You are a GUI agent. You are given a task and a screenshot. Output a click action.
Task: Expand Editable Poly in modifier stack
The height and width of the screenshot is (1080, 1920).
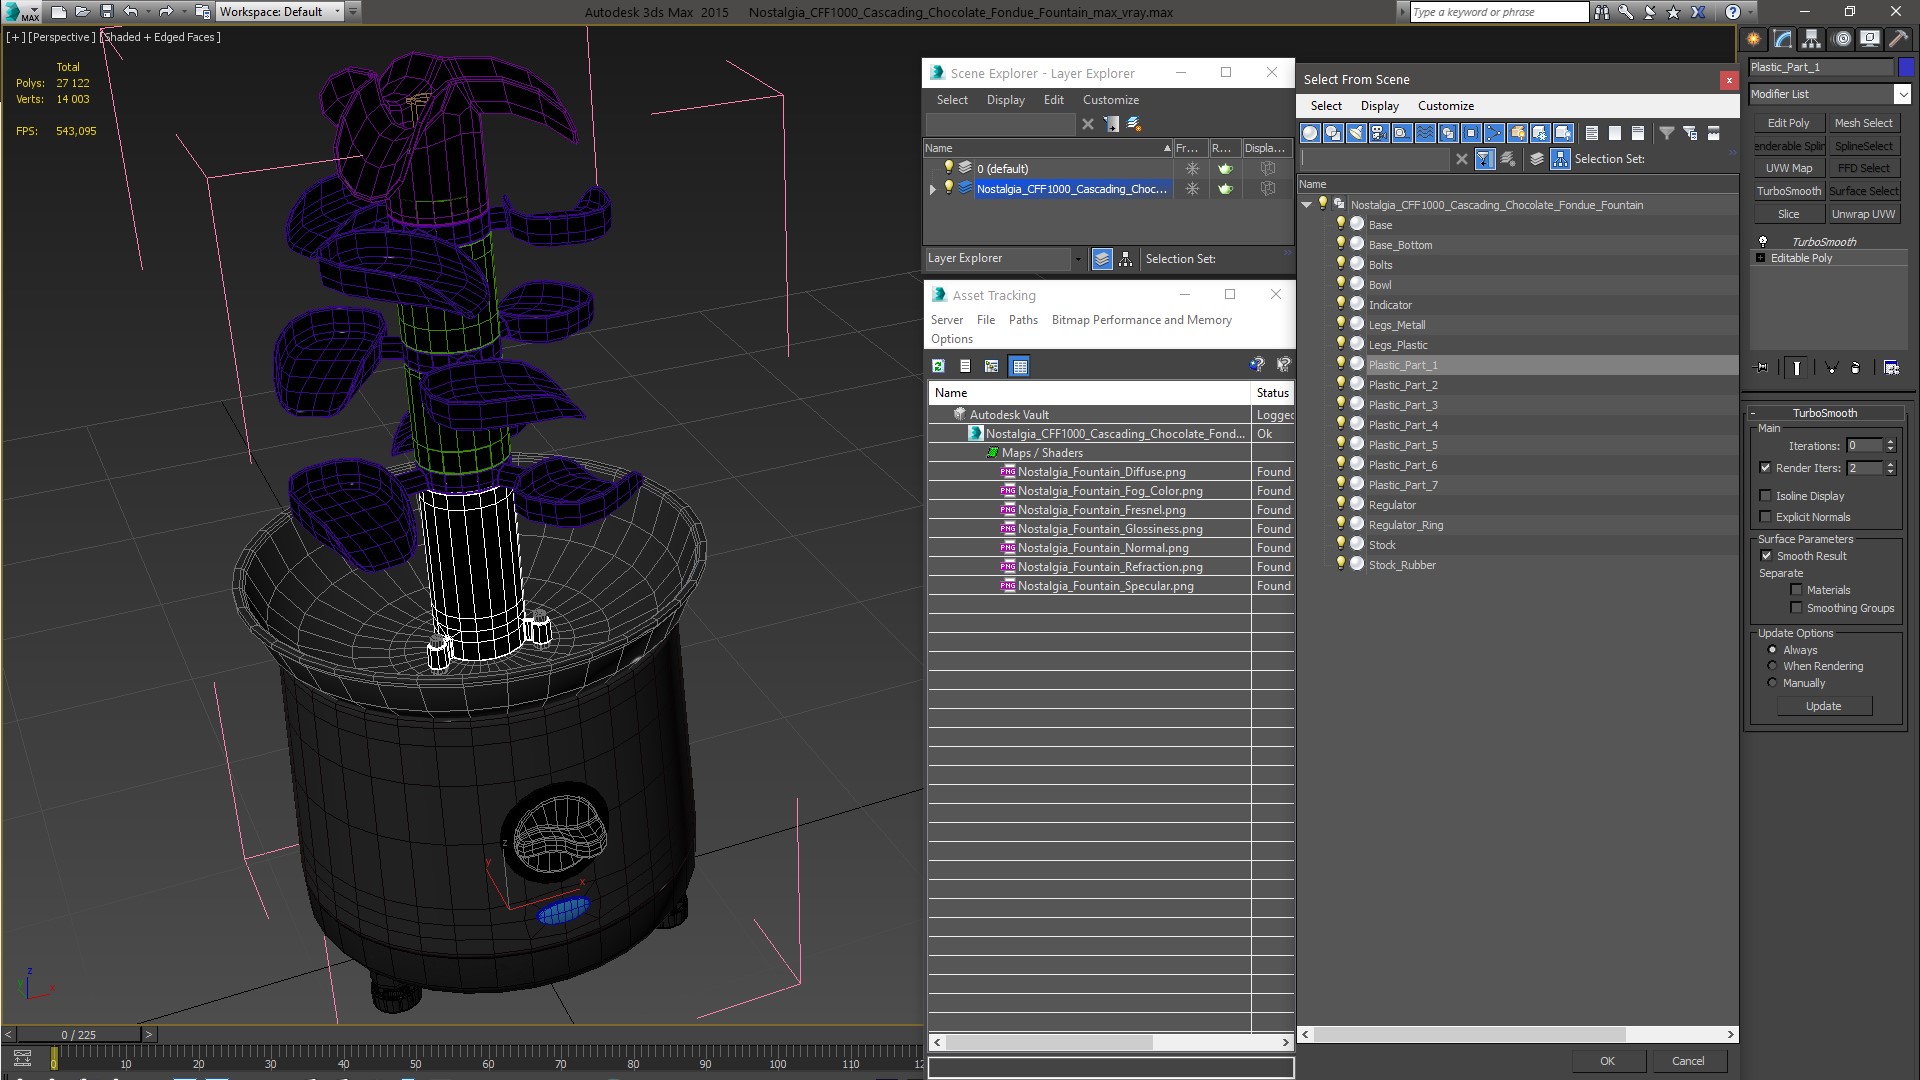(1761, 258)
